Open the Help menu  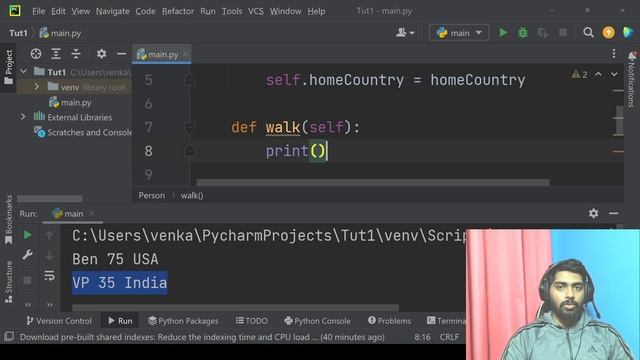pyautogui.click(x=316, y=11)
